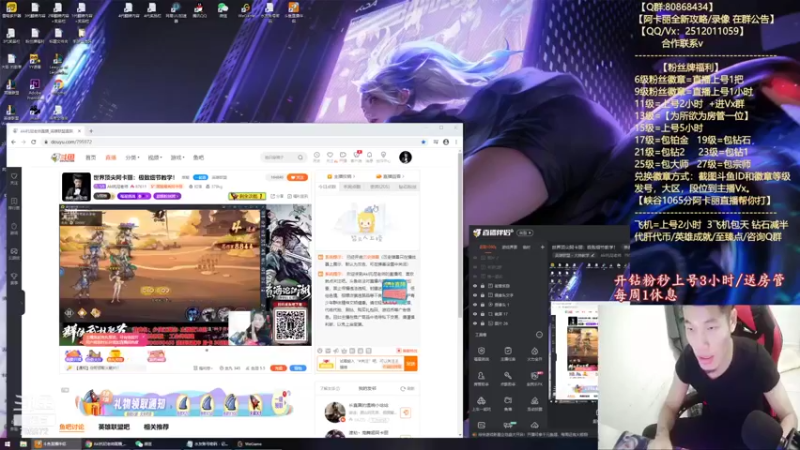The width and height of the screenshot is (800, 450).
Task: Toggle the lock on 图片 26 source
Action: pyautogui.click(x=483, y=323)
